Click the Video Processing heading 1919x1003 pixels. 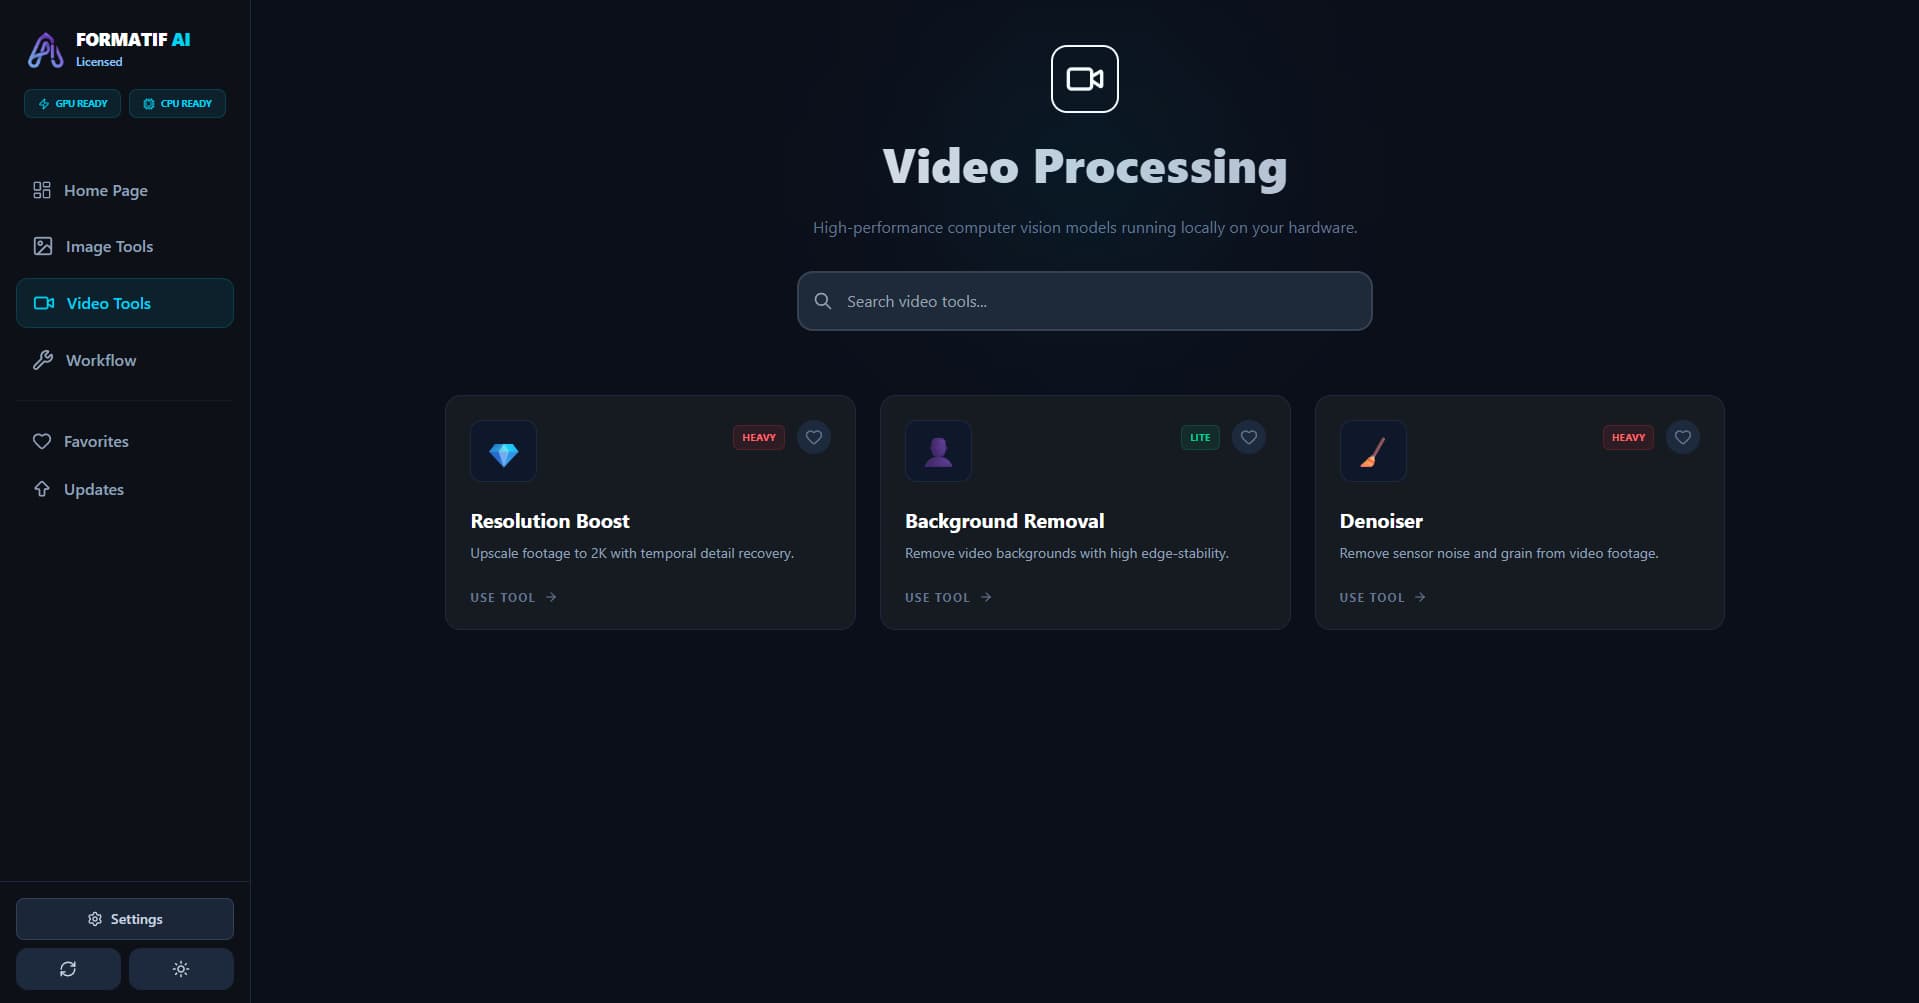pyautogui.click(x=1084, y=167)
